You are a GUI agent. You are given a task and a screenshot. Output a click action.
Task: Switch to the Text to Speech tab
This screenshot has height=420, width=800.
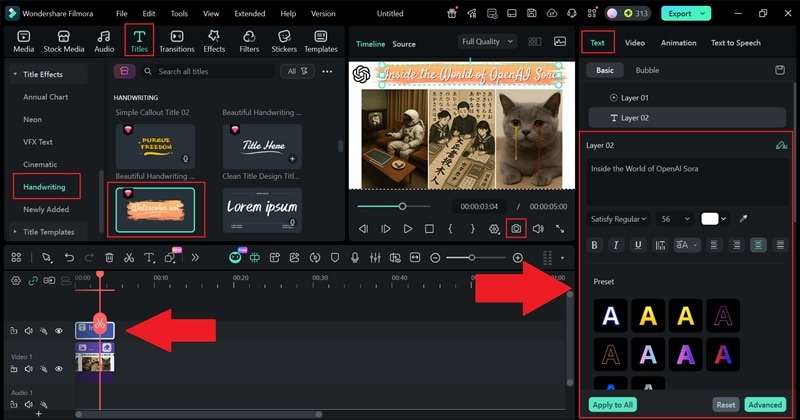(x=735, y=43)
